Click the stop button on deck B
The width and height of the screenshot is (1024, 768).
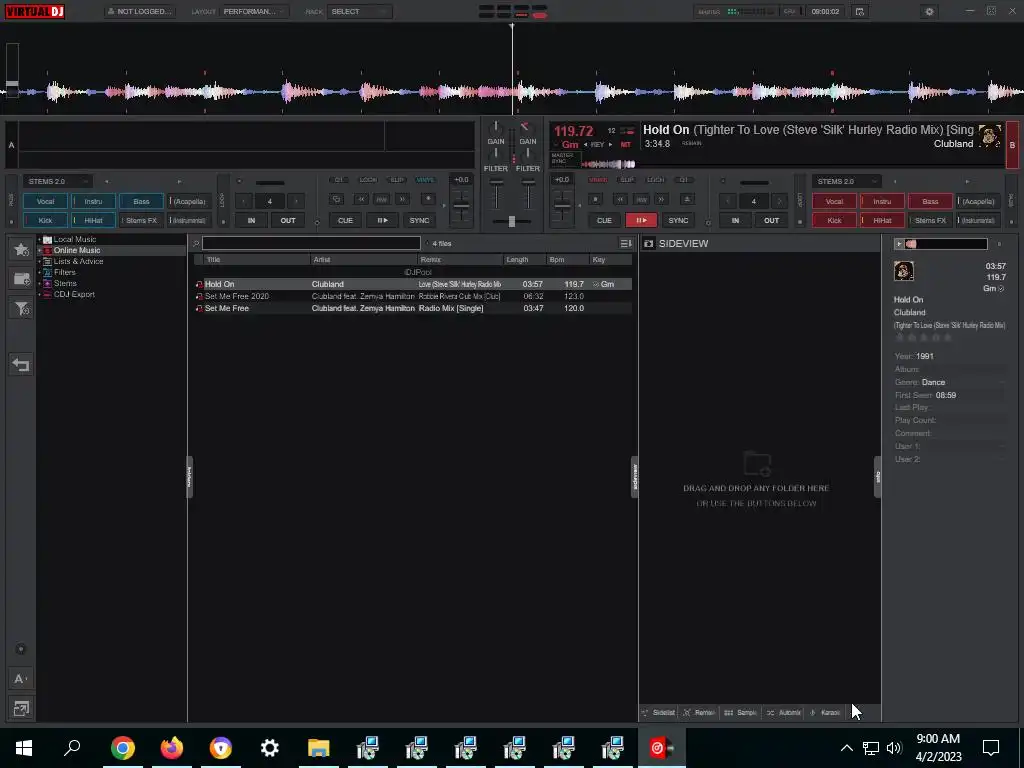pos(595,199)
